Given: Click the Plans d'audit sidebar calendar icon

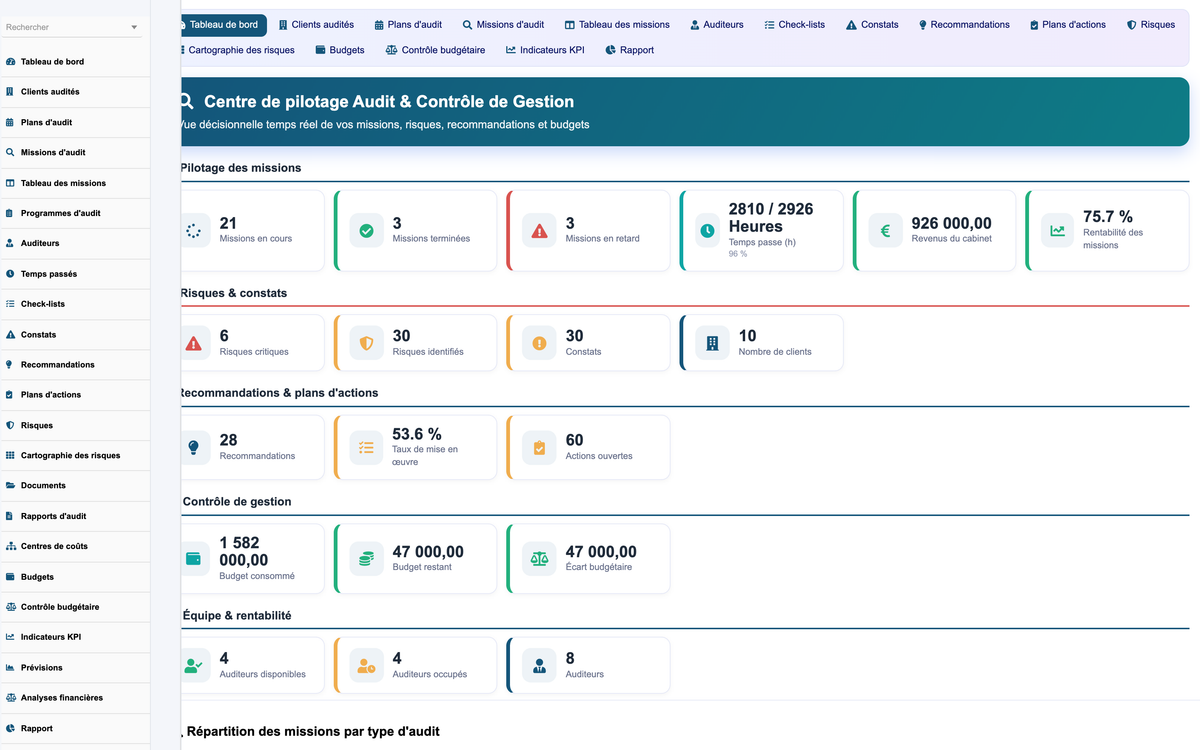Looking at the screenshot, I should pos(10,122).
